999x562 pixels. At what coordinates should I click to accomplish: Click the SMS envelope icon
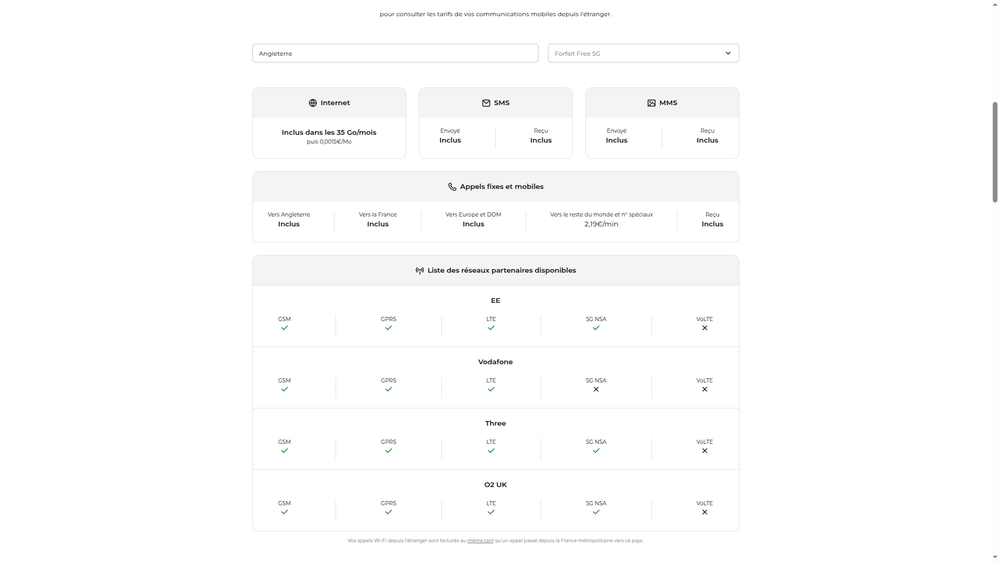(486, 103)
